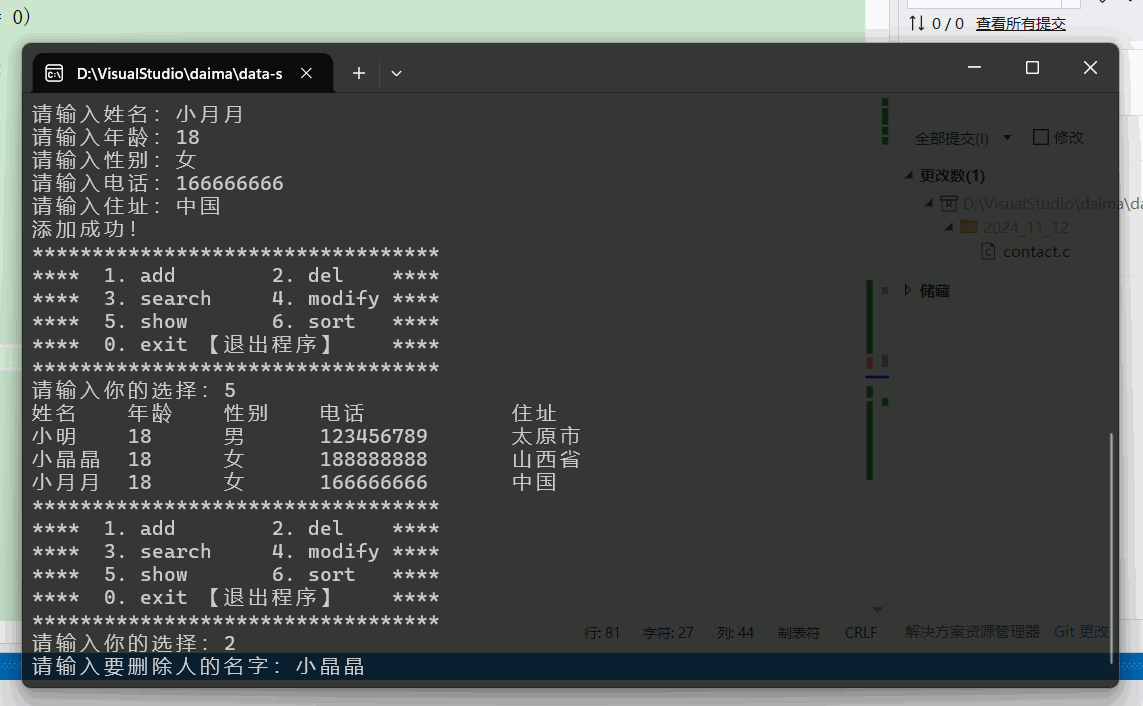1143x706 pixels.
Task: Close the terminal window
Action: (1090, 68)
